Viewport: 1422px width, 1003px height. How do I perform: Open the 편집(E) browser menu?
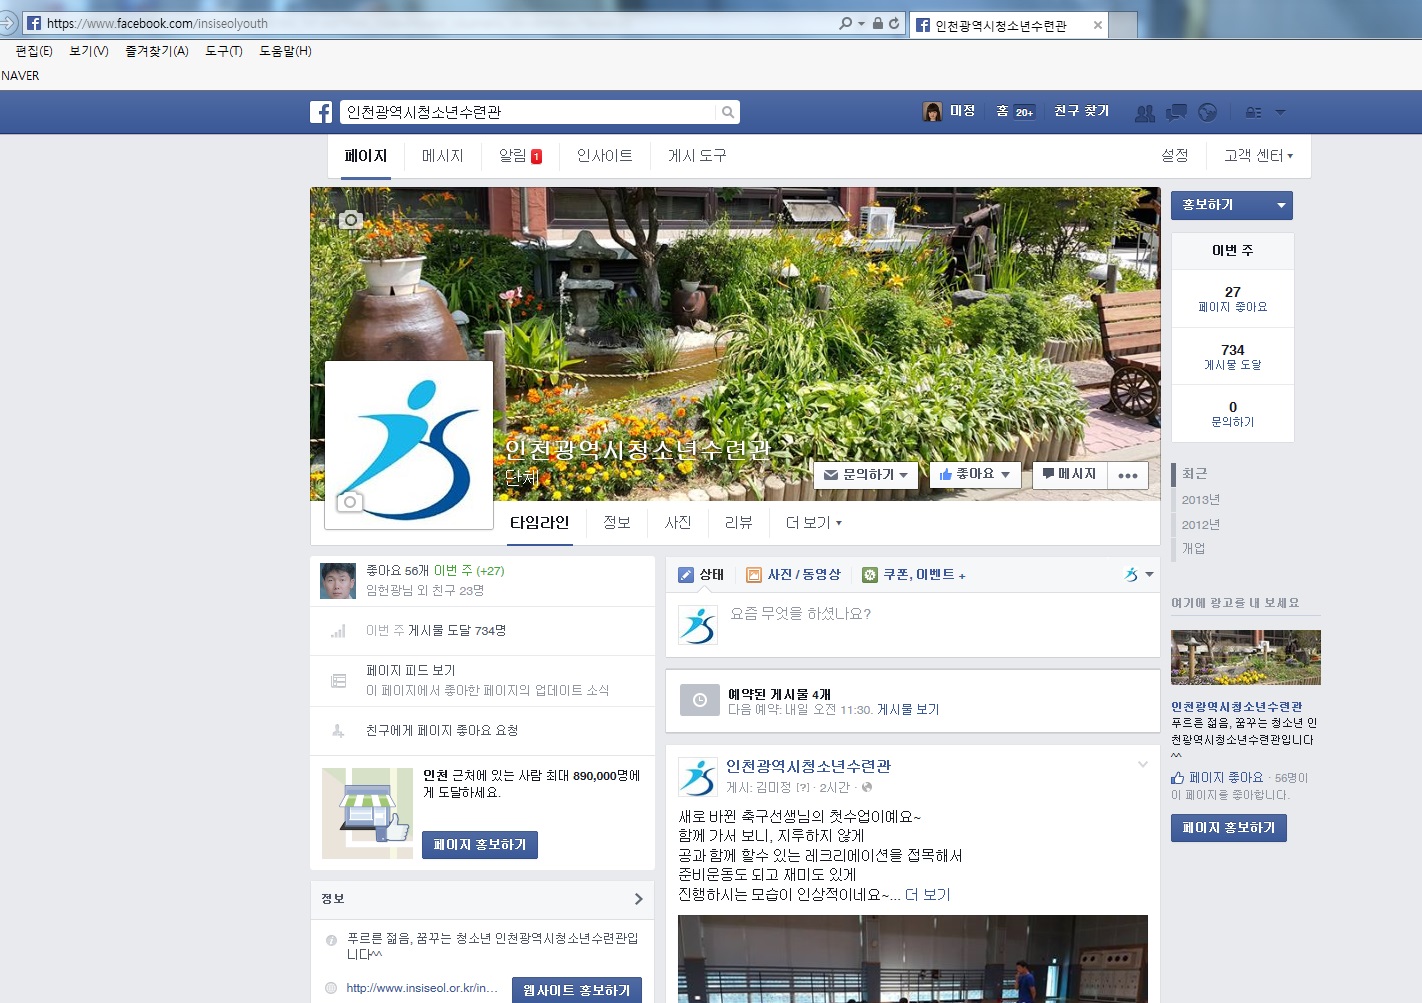(34, 51)
